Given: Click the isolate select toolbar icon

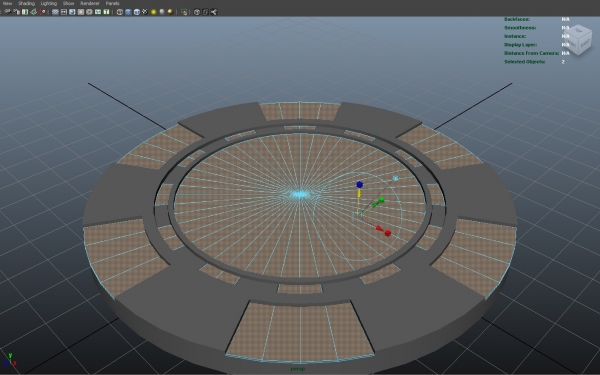Looking at the screenshot, I should [x=184, y=12].
